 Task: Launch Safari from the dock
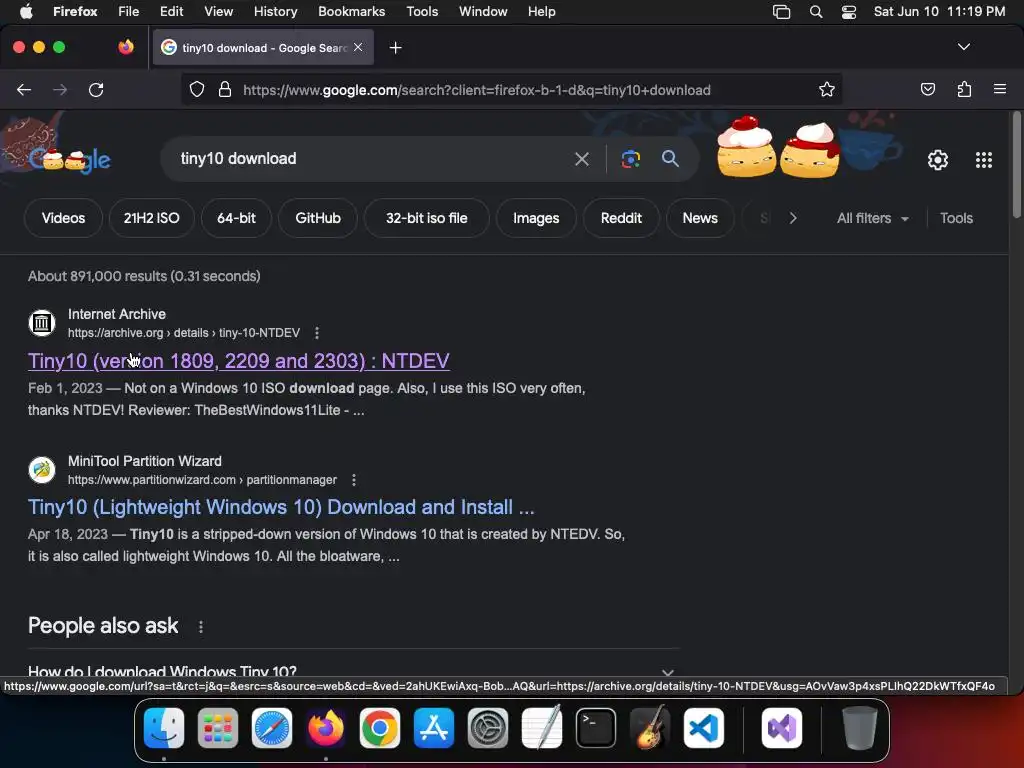(272, 728)
